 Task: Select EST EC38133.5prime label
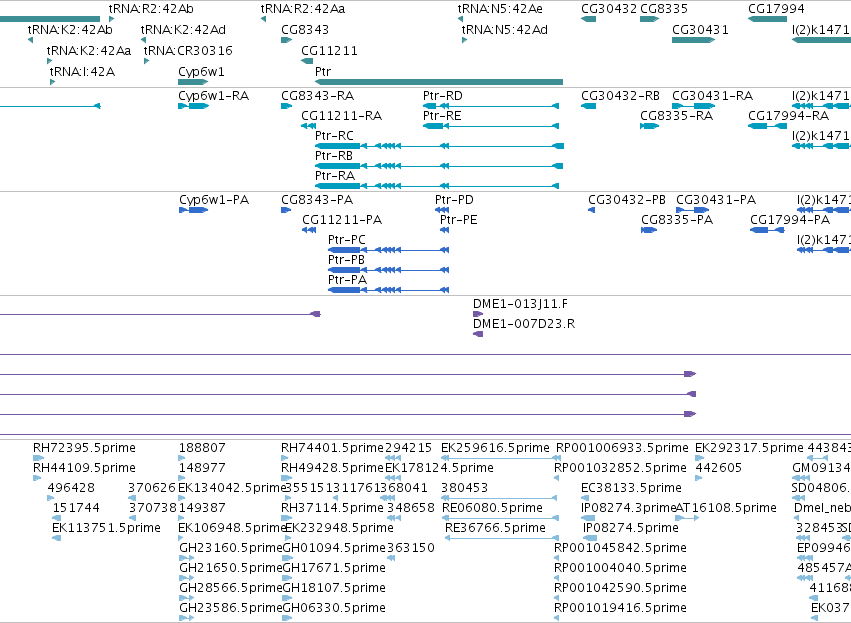pos(631,488)
